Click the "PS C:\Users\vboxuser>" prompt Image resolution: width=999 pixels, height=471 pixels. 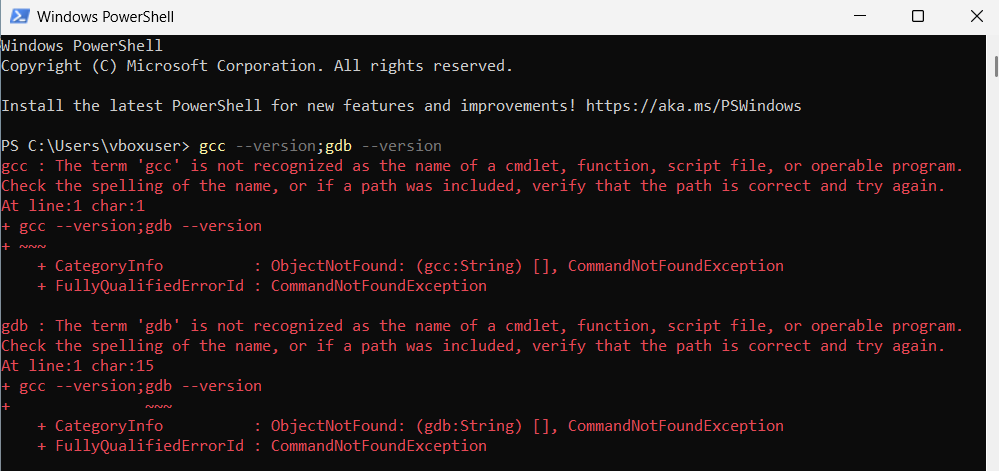95,146
